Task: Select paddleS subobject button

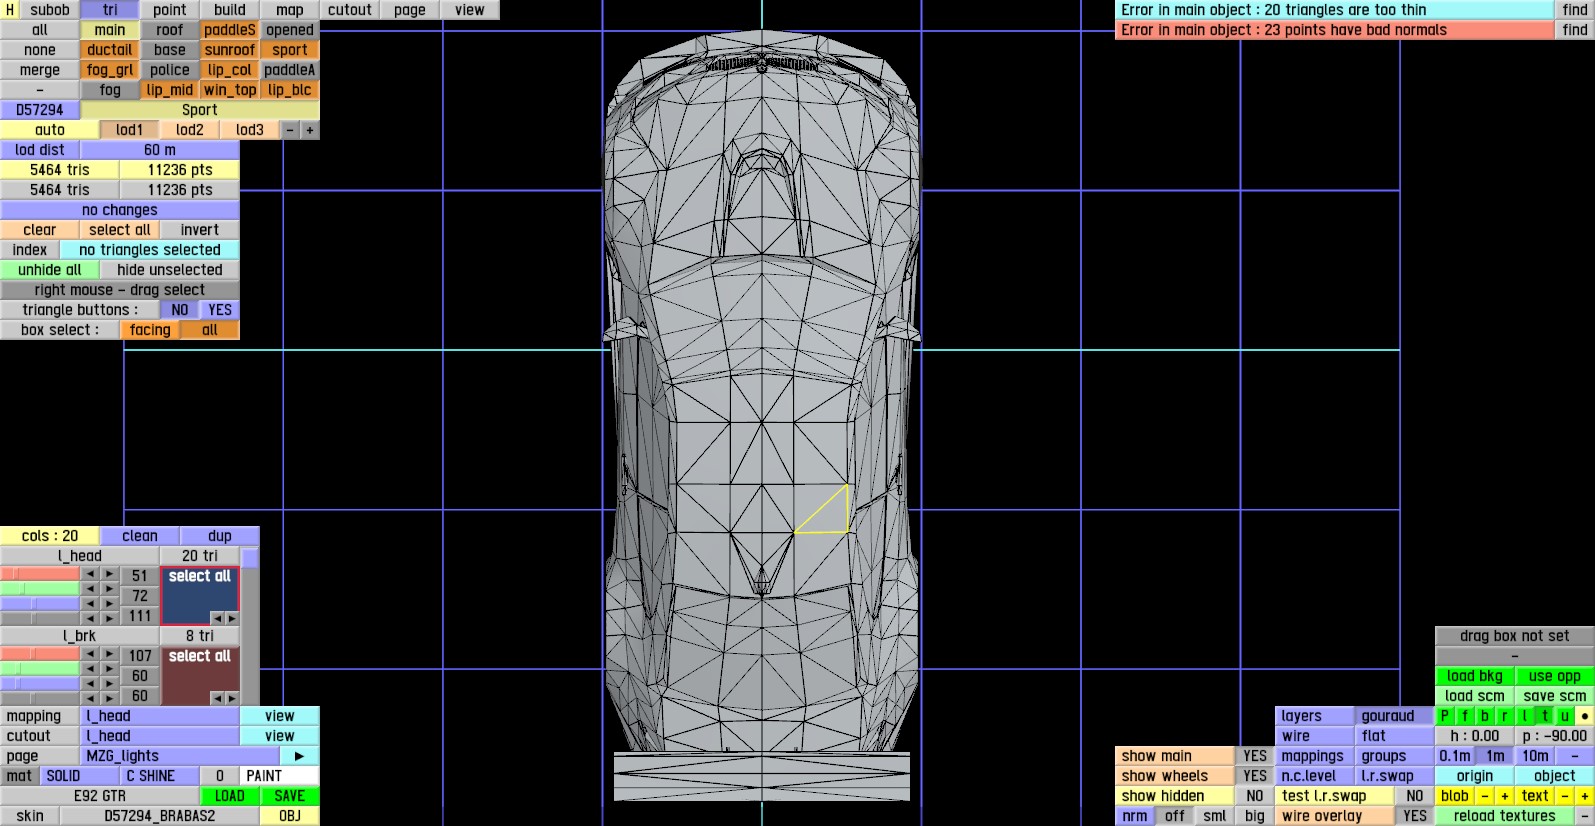Action: pos(230,30)
